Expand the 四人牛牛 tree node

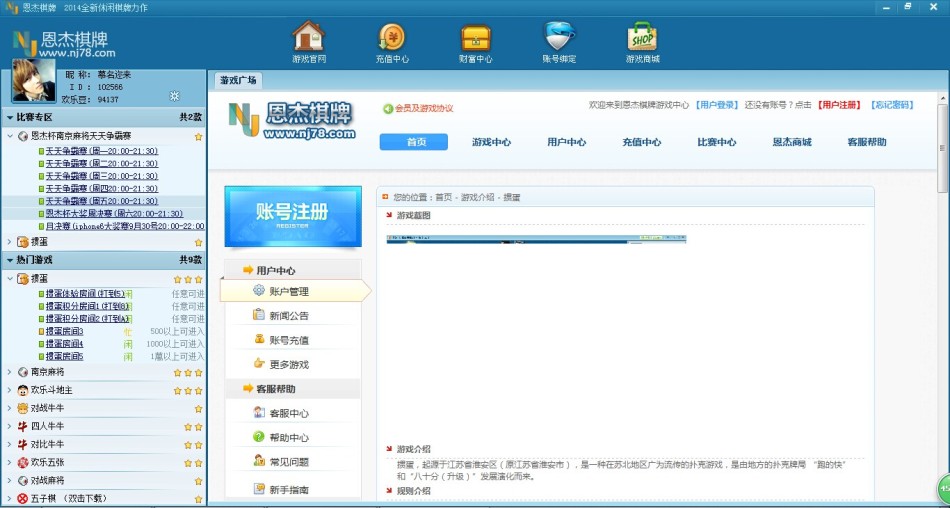click(9, 426)
